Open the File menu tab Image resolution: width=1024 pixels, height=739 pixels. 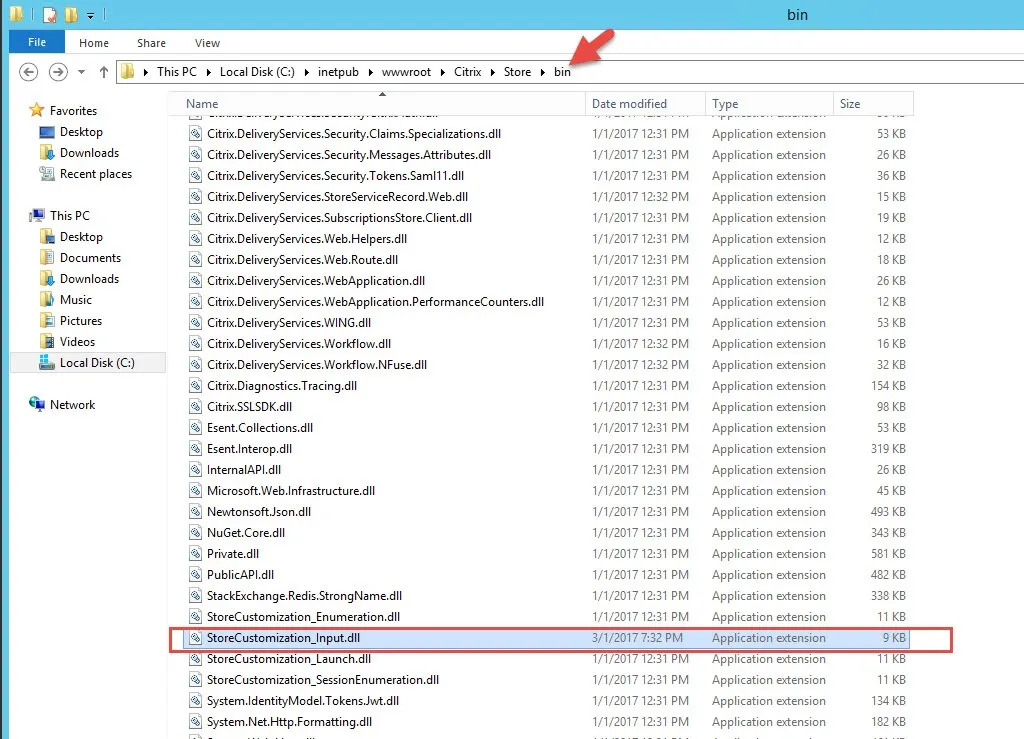coord(37,43)
